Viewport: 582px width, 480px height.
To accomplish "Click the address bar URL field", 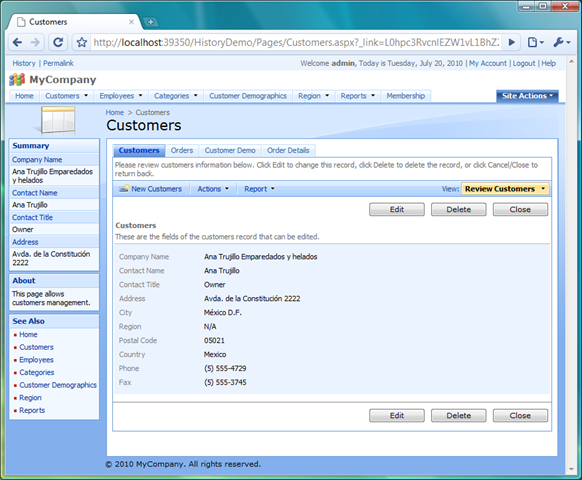I will tap(296, 42).
